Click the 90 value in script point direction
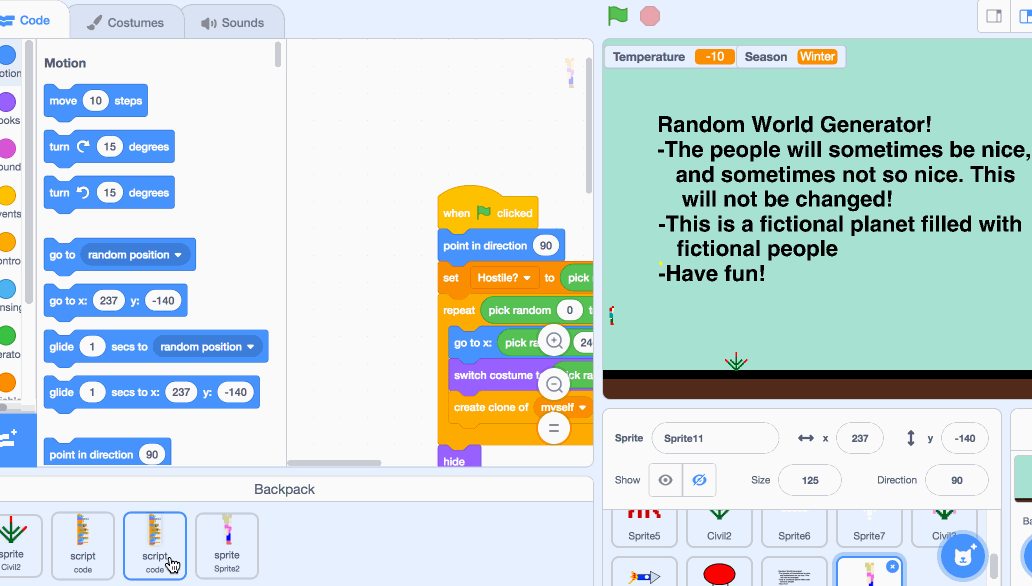This screenshot has height=586, width=1032. pyautogui.click(x=546, y=246)
